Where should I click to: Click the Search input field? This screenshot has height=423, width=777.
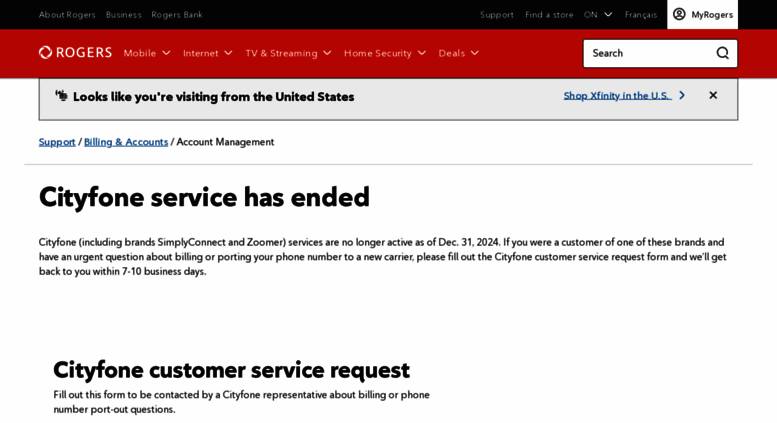pyautogui.click(x=650, y=53)
